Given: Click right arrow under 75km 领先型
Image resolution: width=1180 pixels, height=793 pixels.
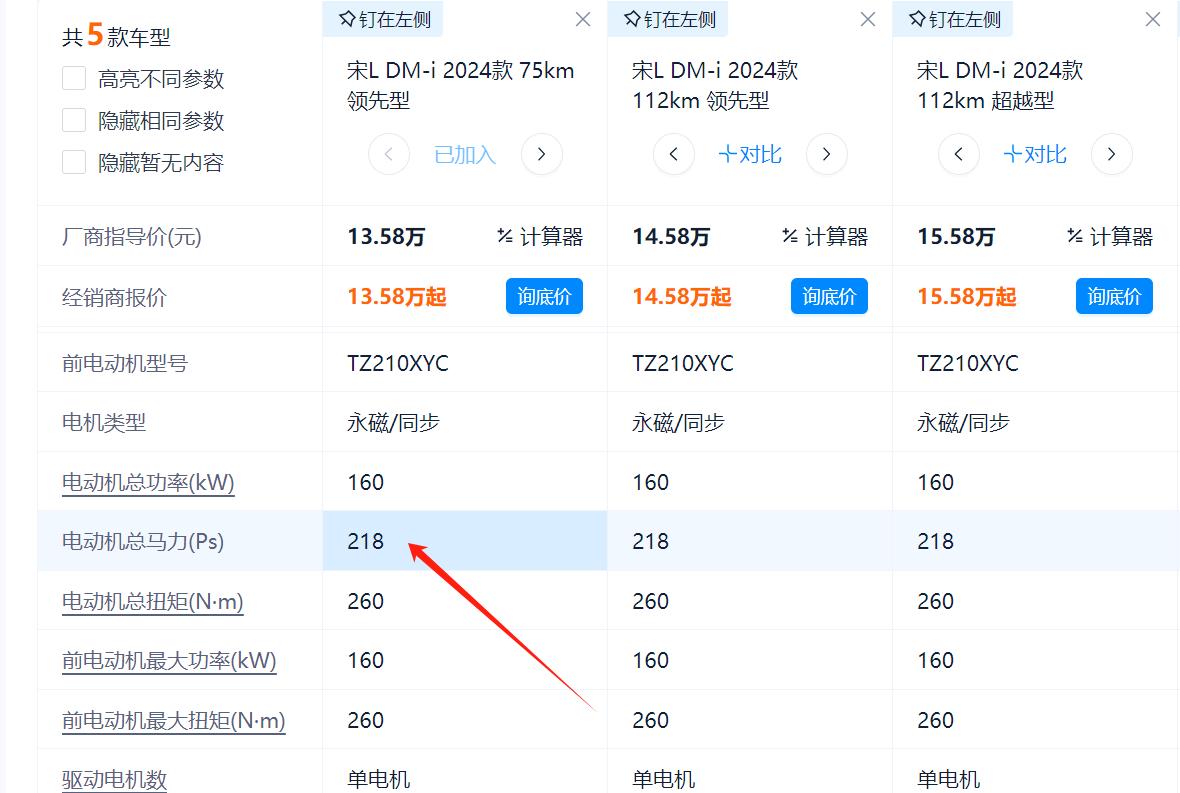Looking at the screenshot, I should (542, 154).
